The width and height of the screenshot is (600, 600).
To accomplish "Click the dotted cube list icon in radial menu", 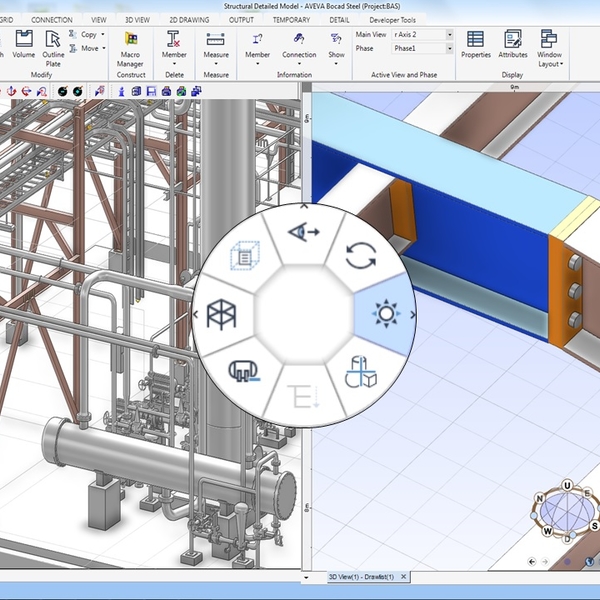I will (x=245, y=256).
